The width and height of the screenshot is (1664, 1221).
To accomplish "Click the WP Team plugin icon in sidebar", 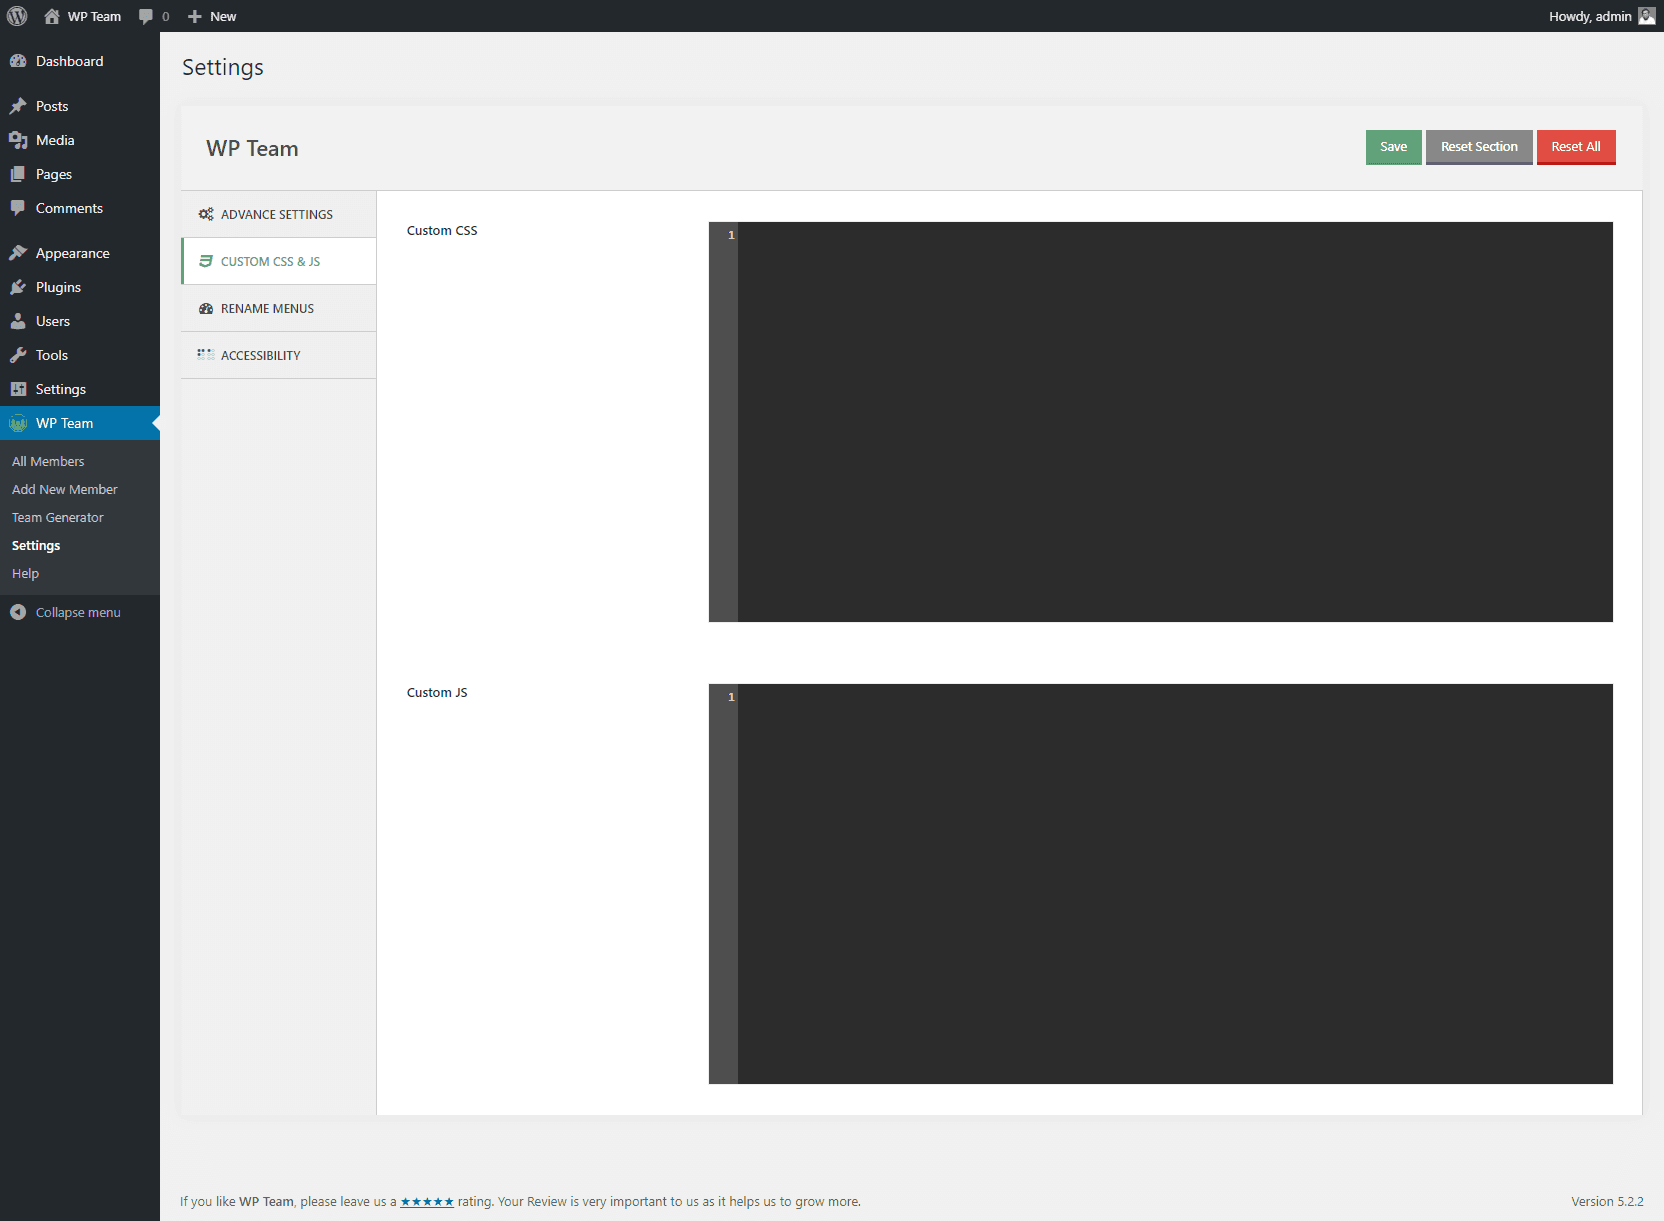I will (18, 423).
